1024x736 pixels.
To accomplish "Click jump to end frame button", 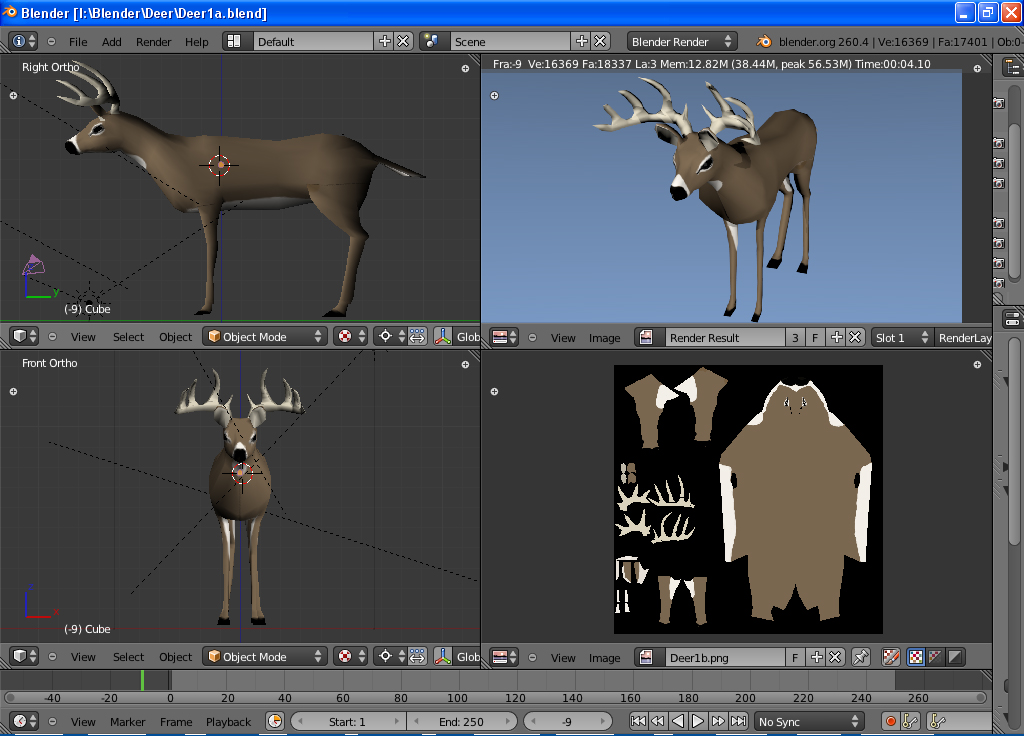I will [739, 721].
